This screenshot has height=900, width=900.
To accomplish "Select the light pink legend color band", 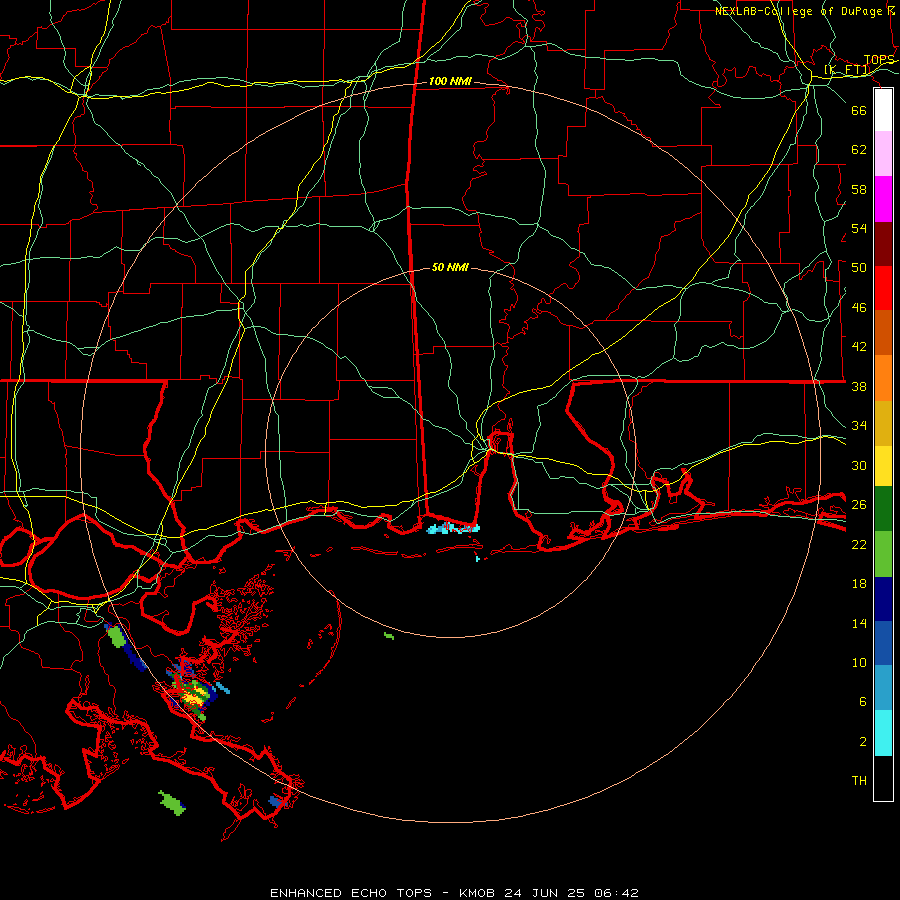I will 883,154.
